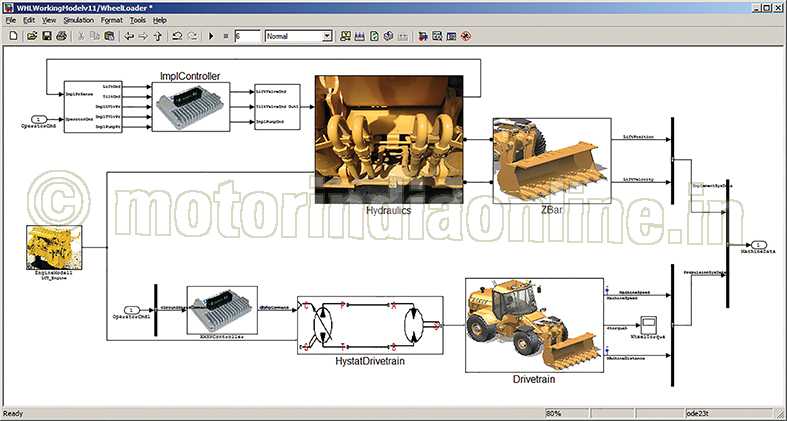Select the ZBar bucket block
The height and width of the screenshot is (421, 787).
coord(552,161)
